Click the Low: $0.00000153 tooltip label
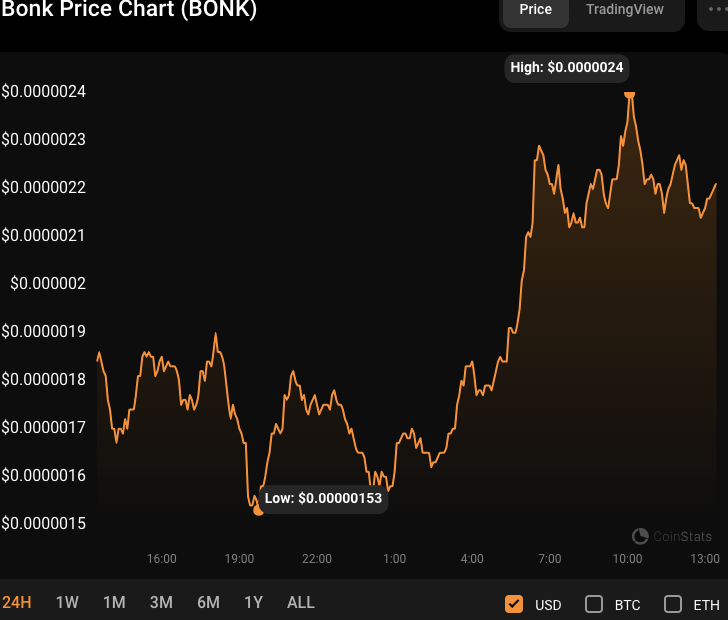Image resolution: width=728 pixels, height=620 pixels. (323, 497)
